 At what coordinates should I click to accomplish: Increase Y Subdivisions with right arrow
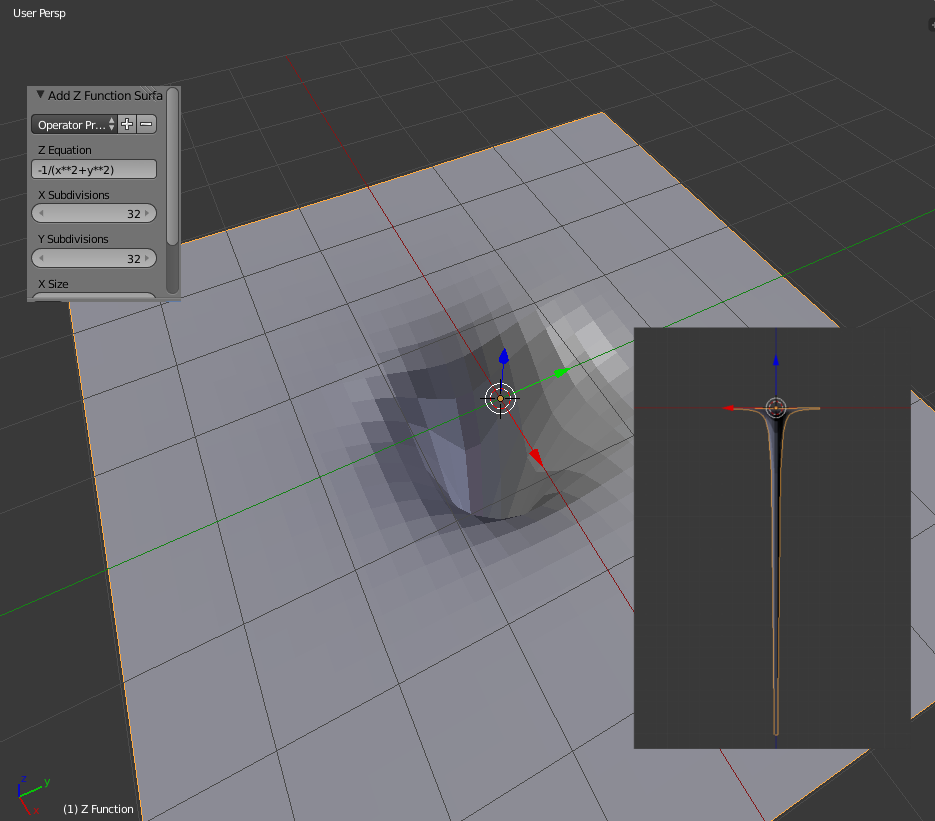click(147, 258)
